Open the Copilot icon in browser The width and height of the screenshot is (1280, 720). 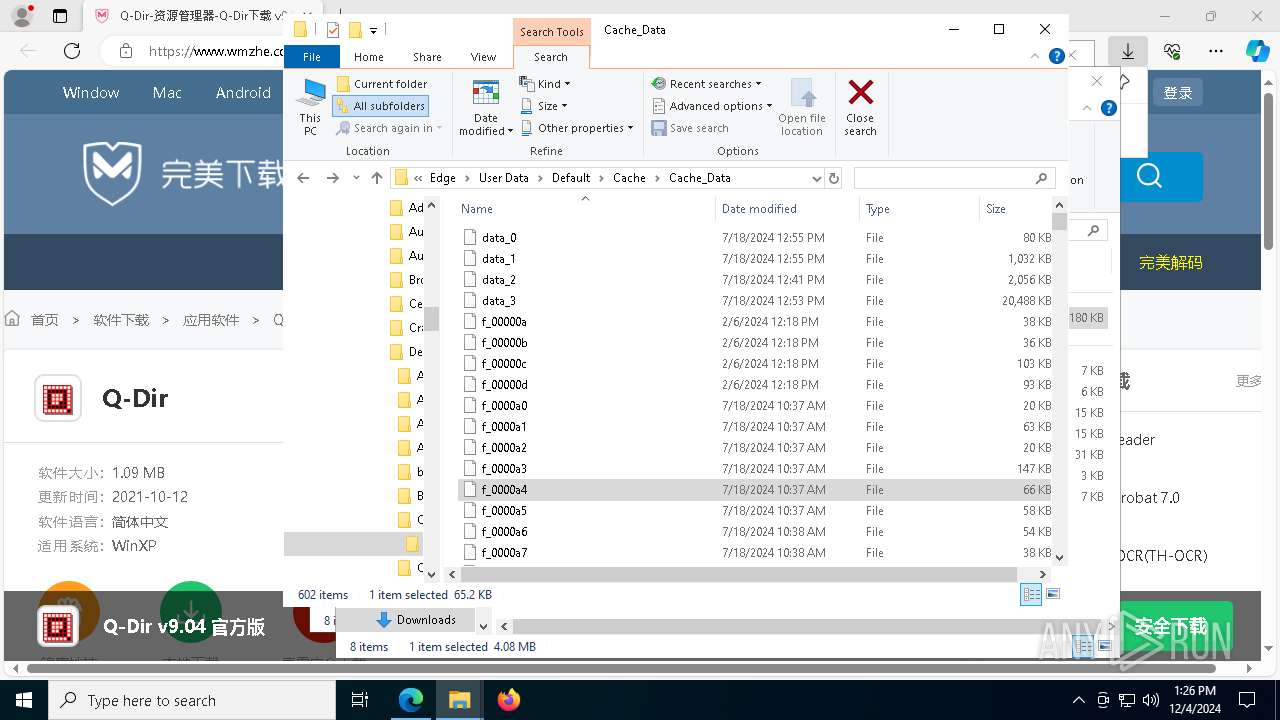tap(1258, 51)
